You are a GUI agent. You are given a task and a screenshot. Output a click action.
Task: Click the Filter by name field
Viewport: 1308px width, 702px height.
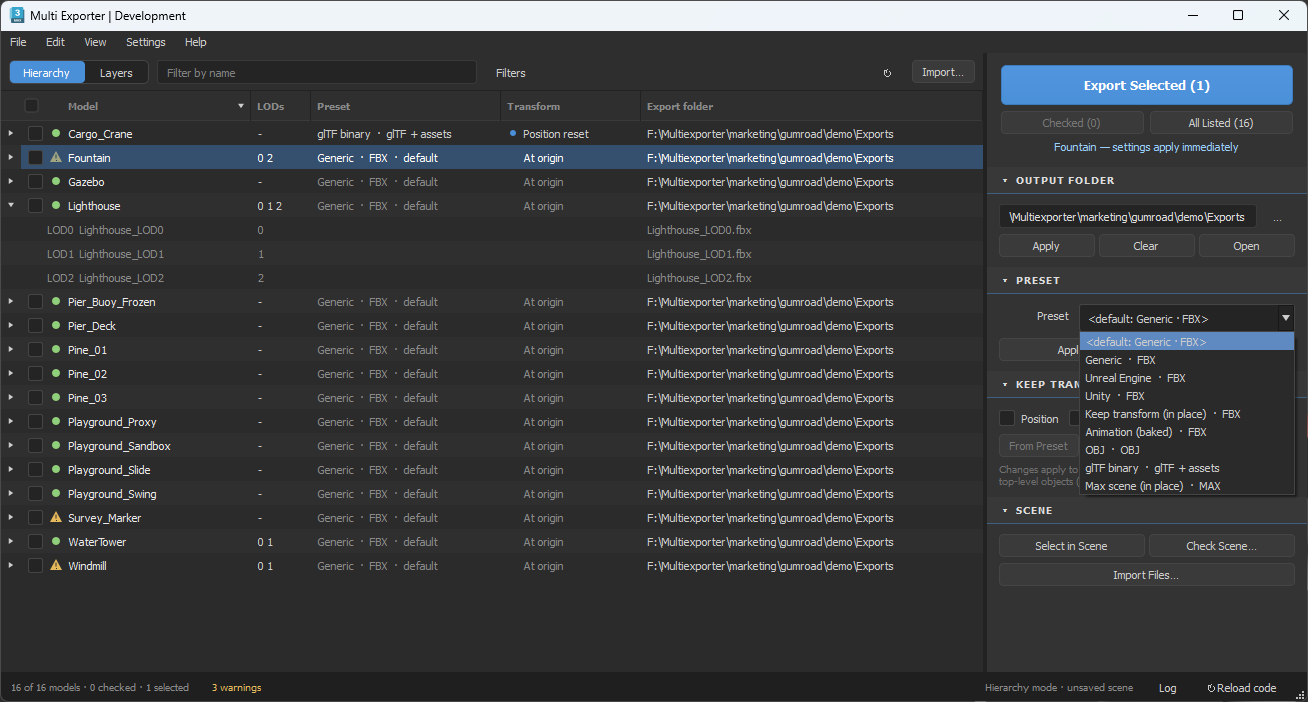pyautogui.click(x=317, y=73)
